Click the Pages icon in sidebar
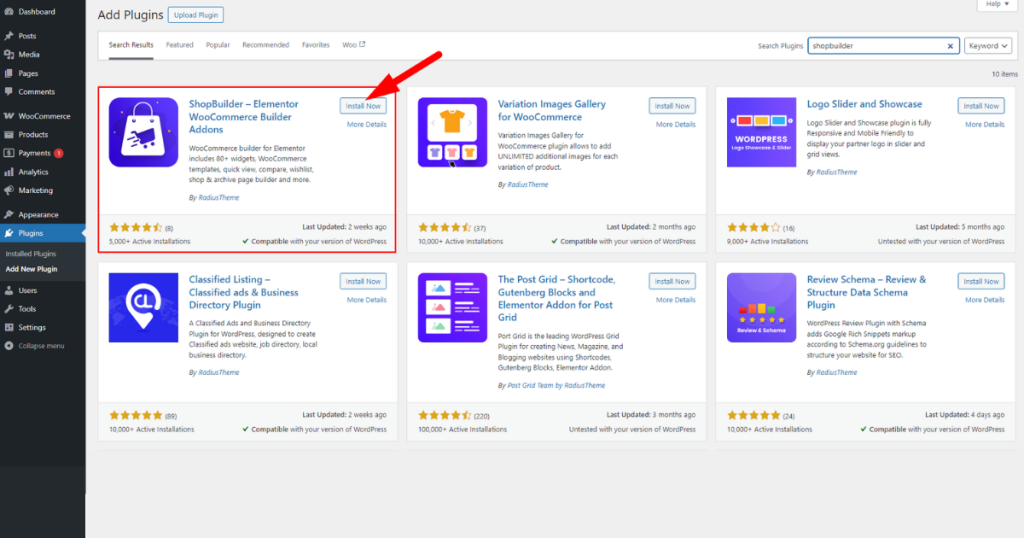The width and height of the screenshot is (1024, 538). (8, 73)
